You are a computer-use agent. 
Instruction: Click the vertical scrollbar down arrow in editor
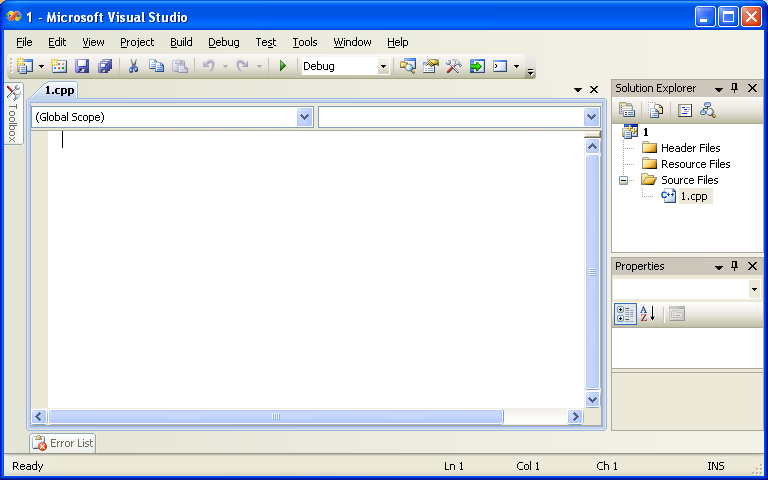point(592,399)
